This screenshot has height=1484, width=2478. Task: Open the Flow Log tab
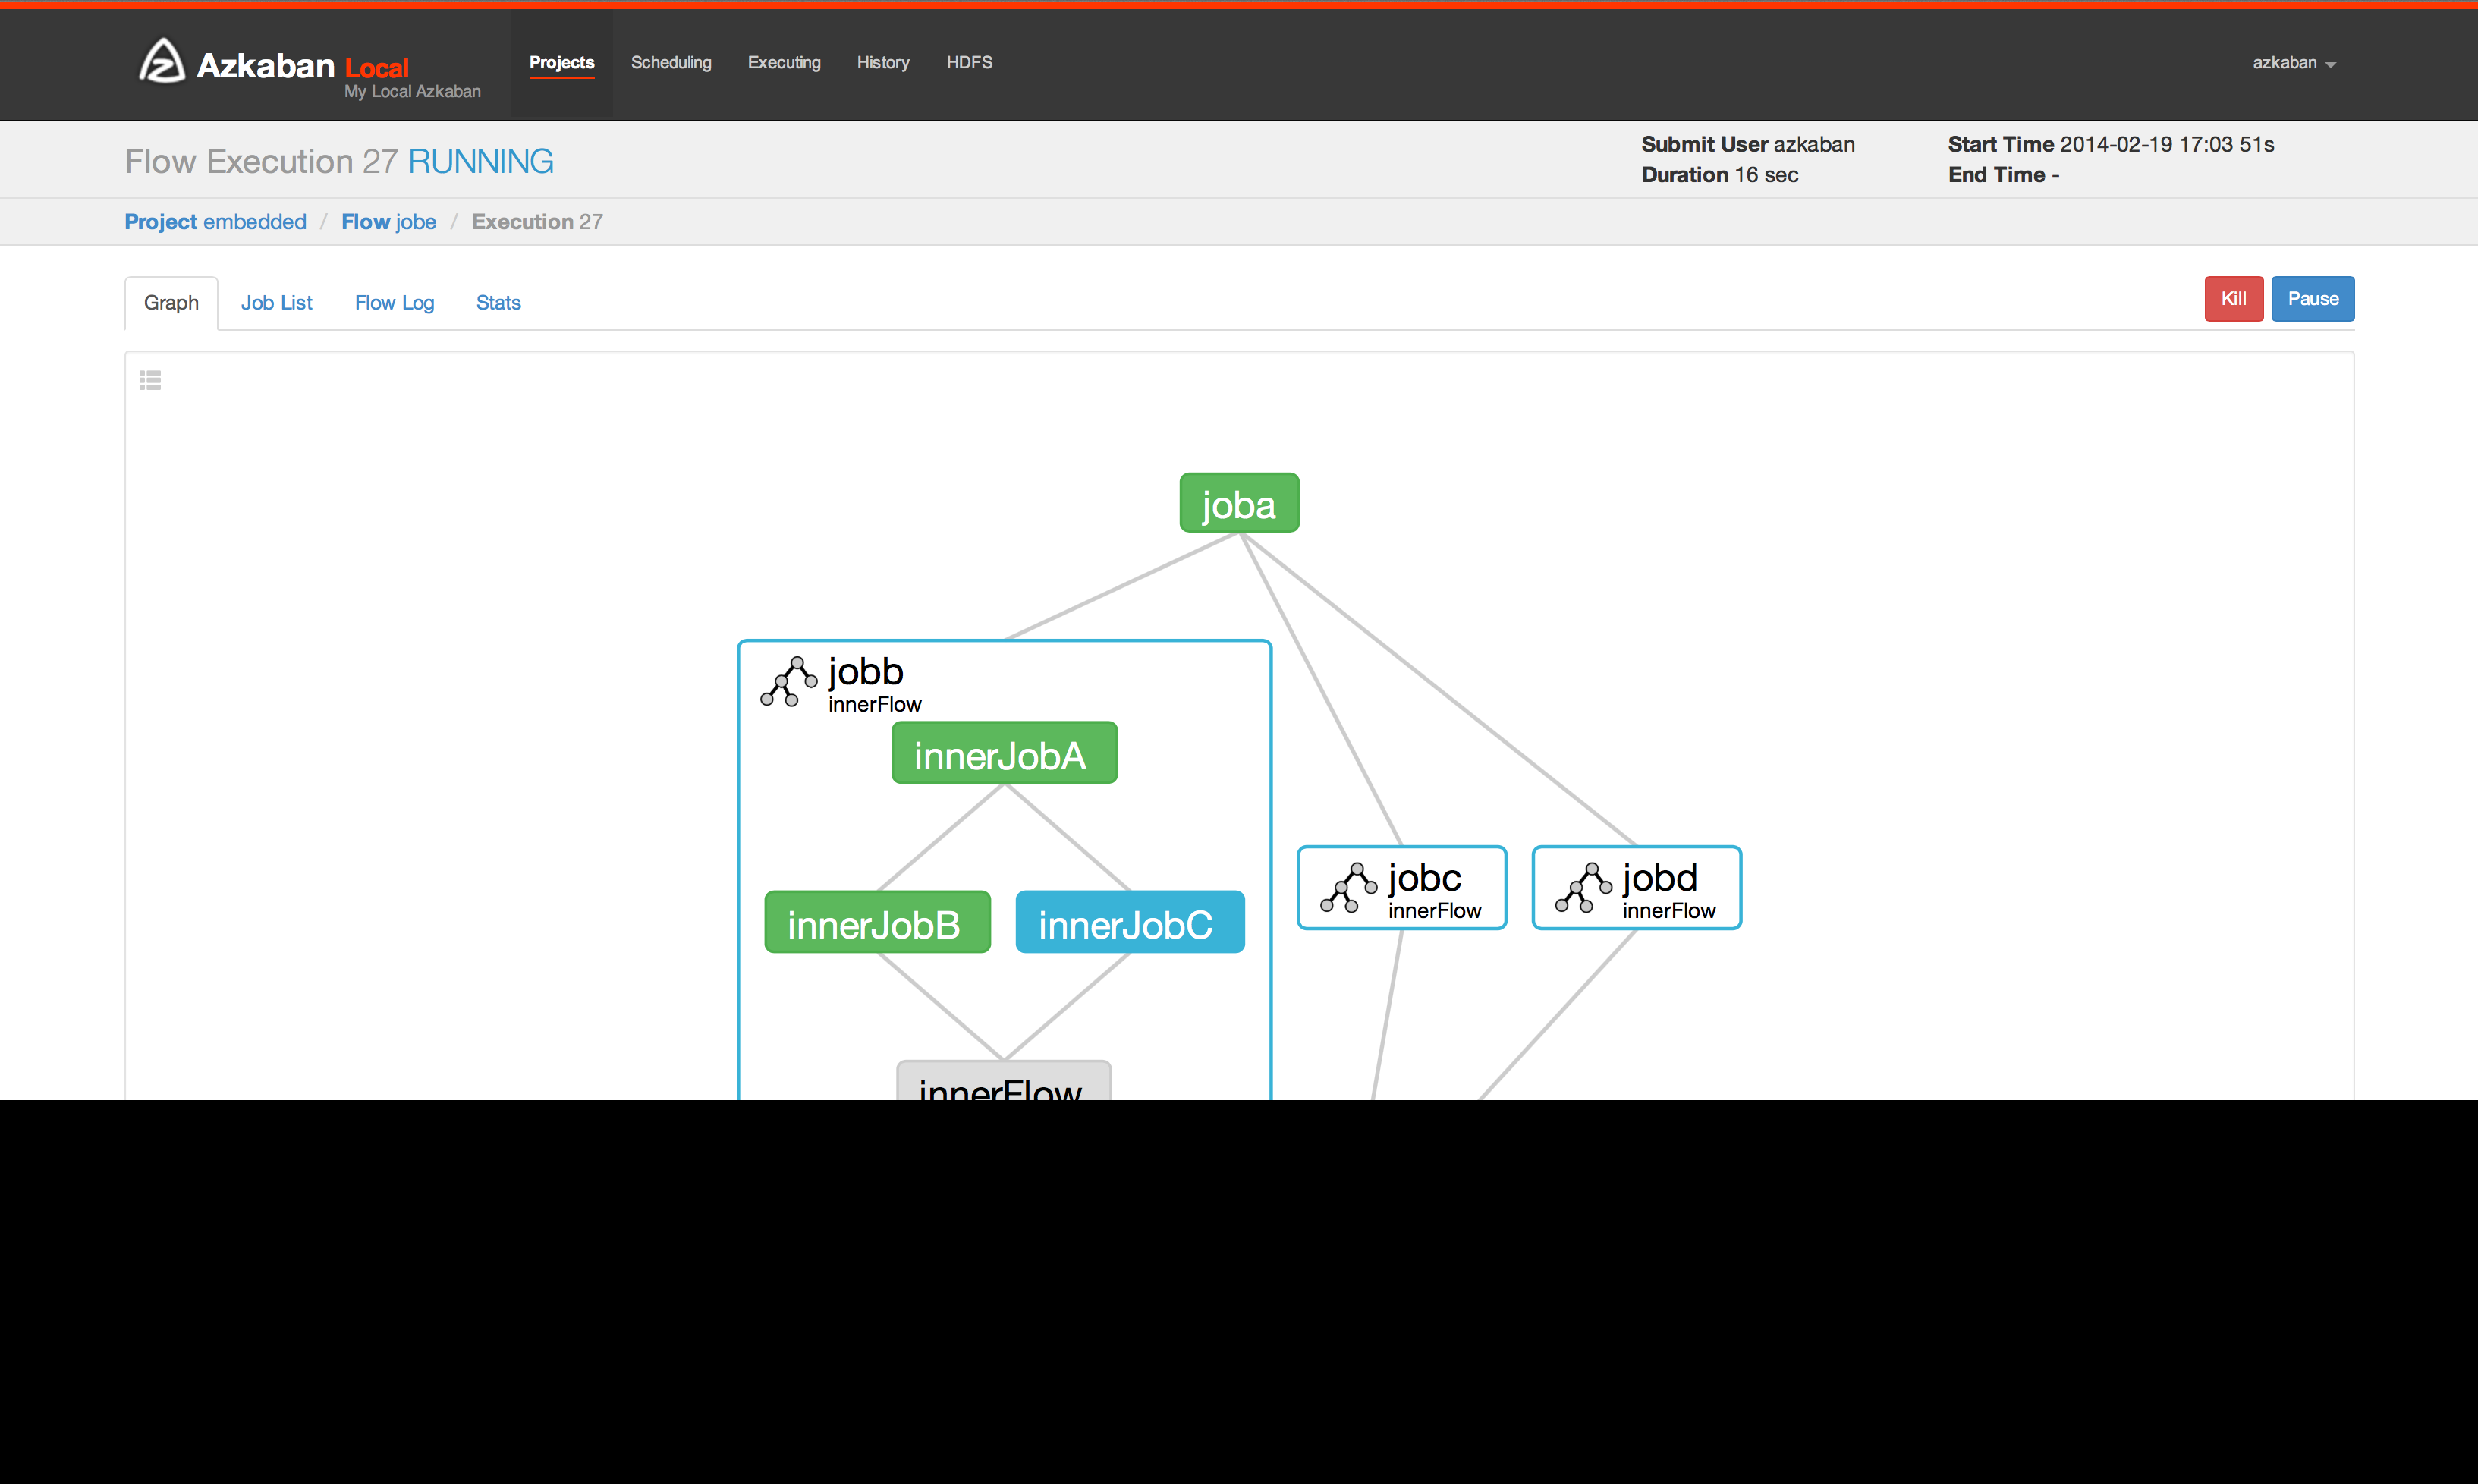tap(394, 303)
